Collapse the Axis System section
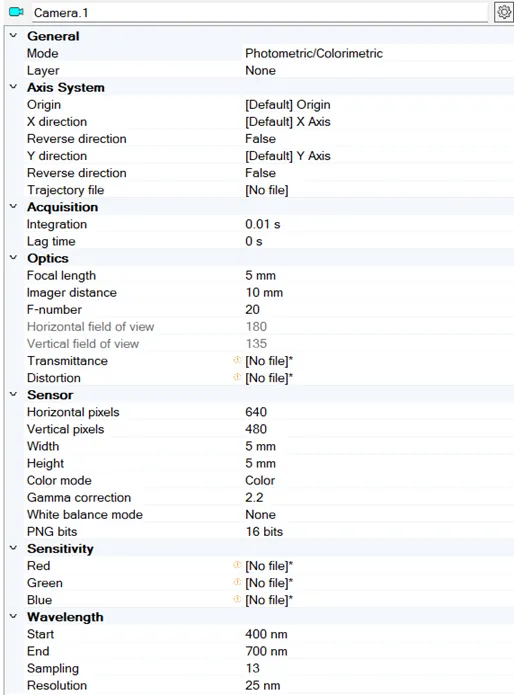The width and height of the screenshot is (514, 695). (x=13, y=87)
